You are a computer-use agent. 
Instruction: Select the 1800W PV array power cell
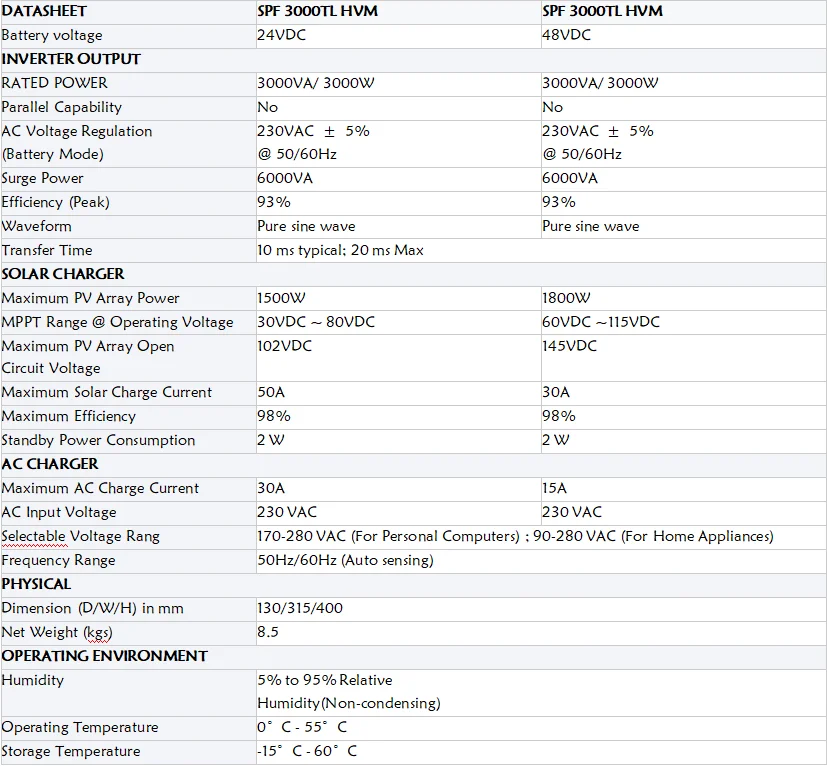684,299
